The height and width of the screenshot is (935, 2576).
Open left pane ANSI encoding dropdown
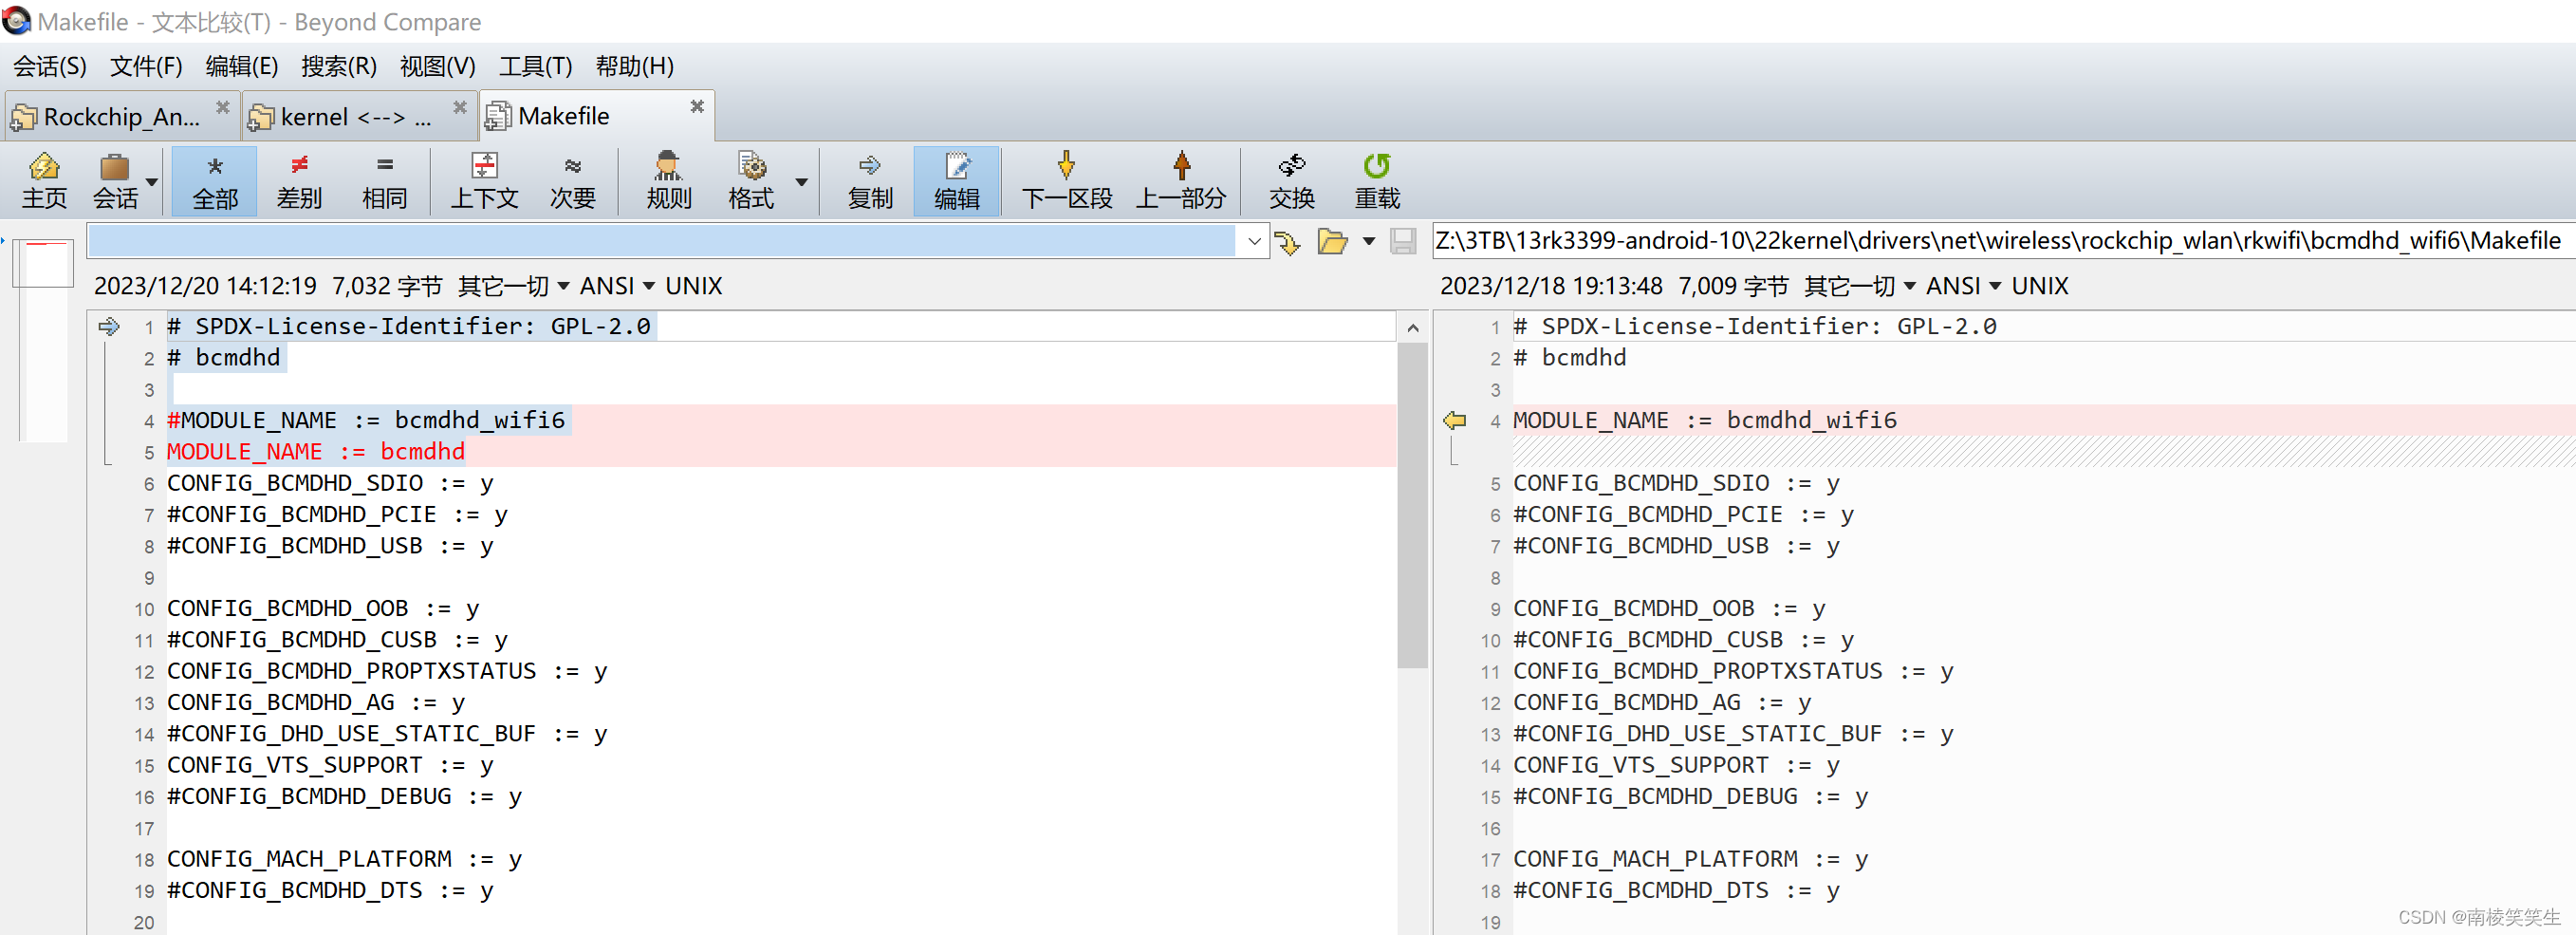[617, 286]
